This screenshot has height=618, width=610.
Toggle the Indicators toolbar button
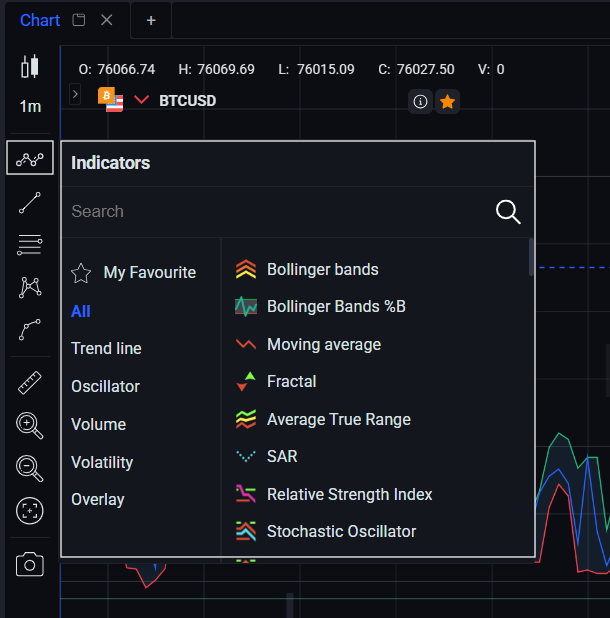30,158
